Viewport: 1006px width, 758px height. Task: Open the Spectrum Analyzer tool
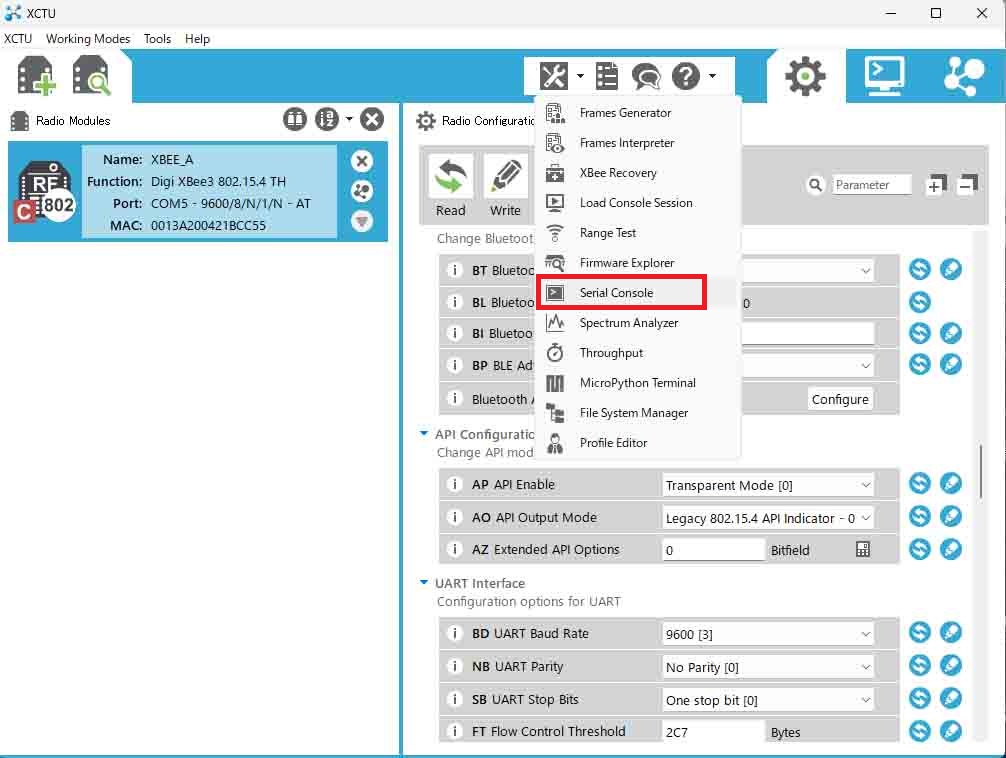coord(637,323)
